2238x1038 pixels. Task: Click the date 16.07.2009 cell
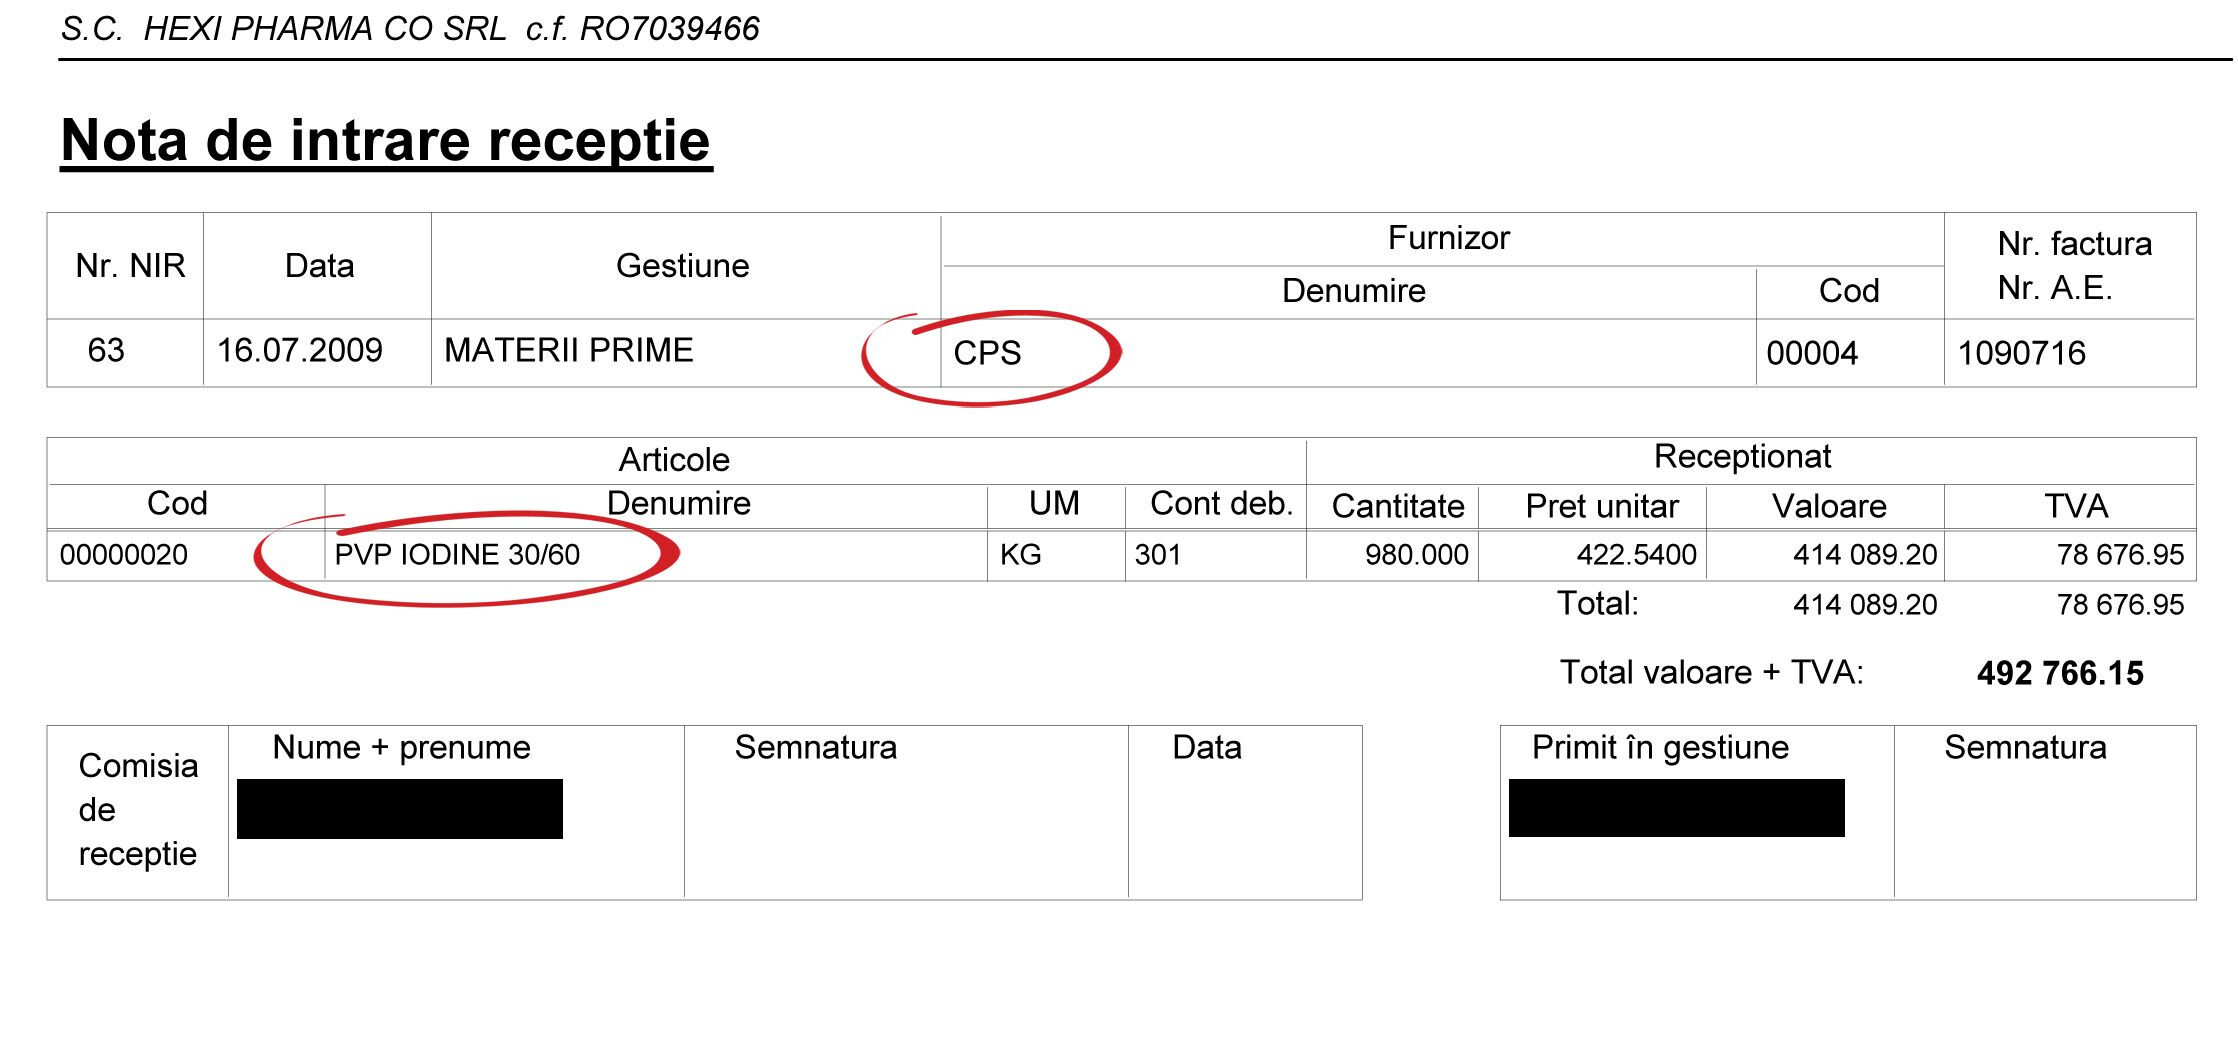(x=317, y=352)
